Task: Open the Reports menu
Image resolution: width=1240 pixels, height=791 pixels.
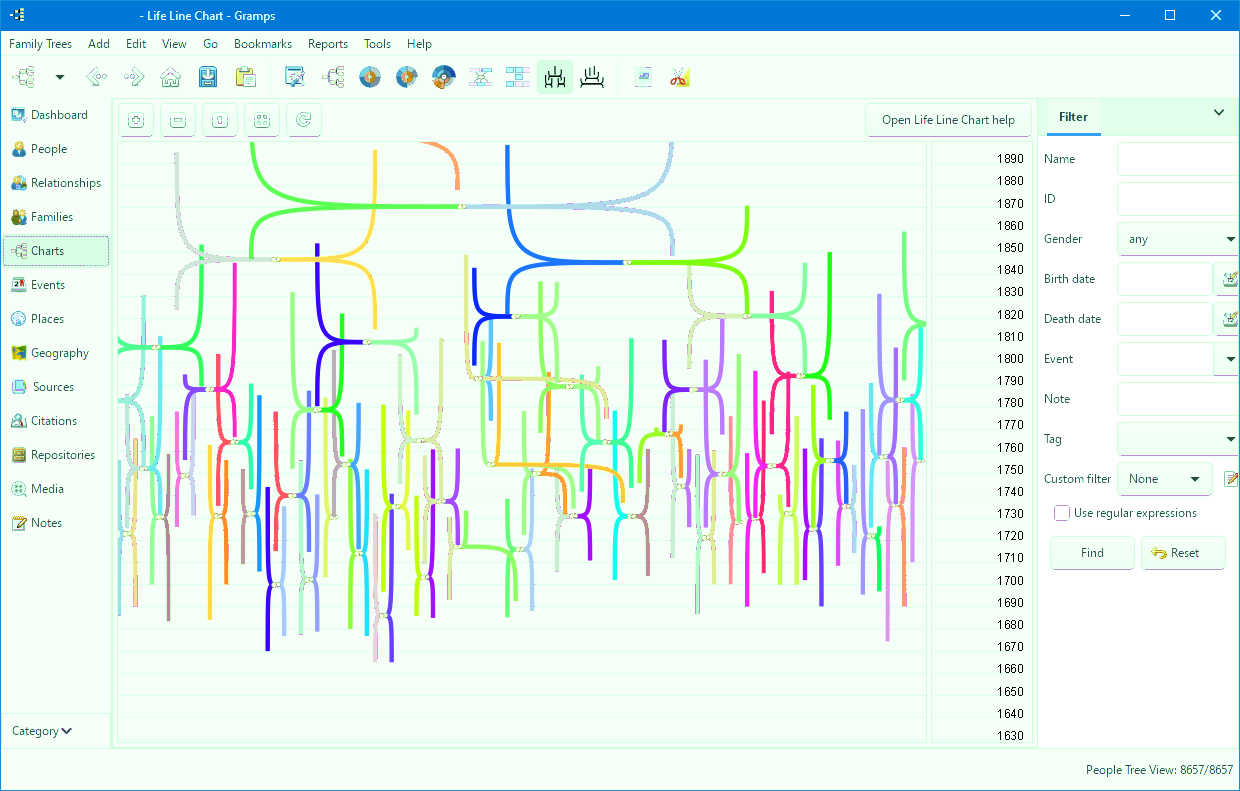Action: [328, 44]
